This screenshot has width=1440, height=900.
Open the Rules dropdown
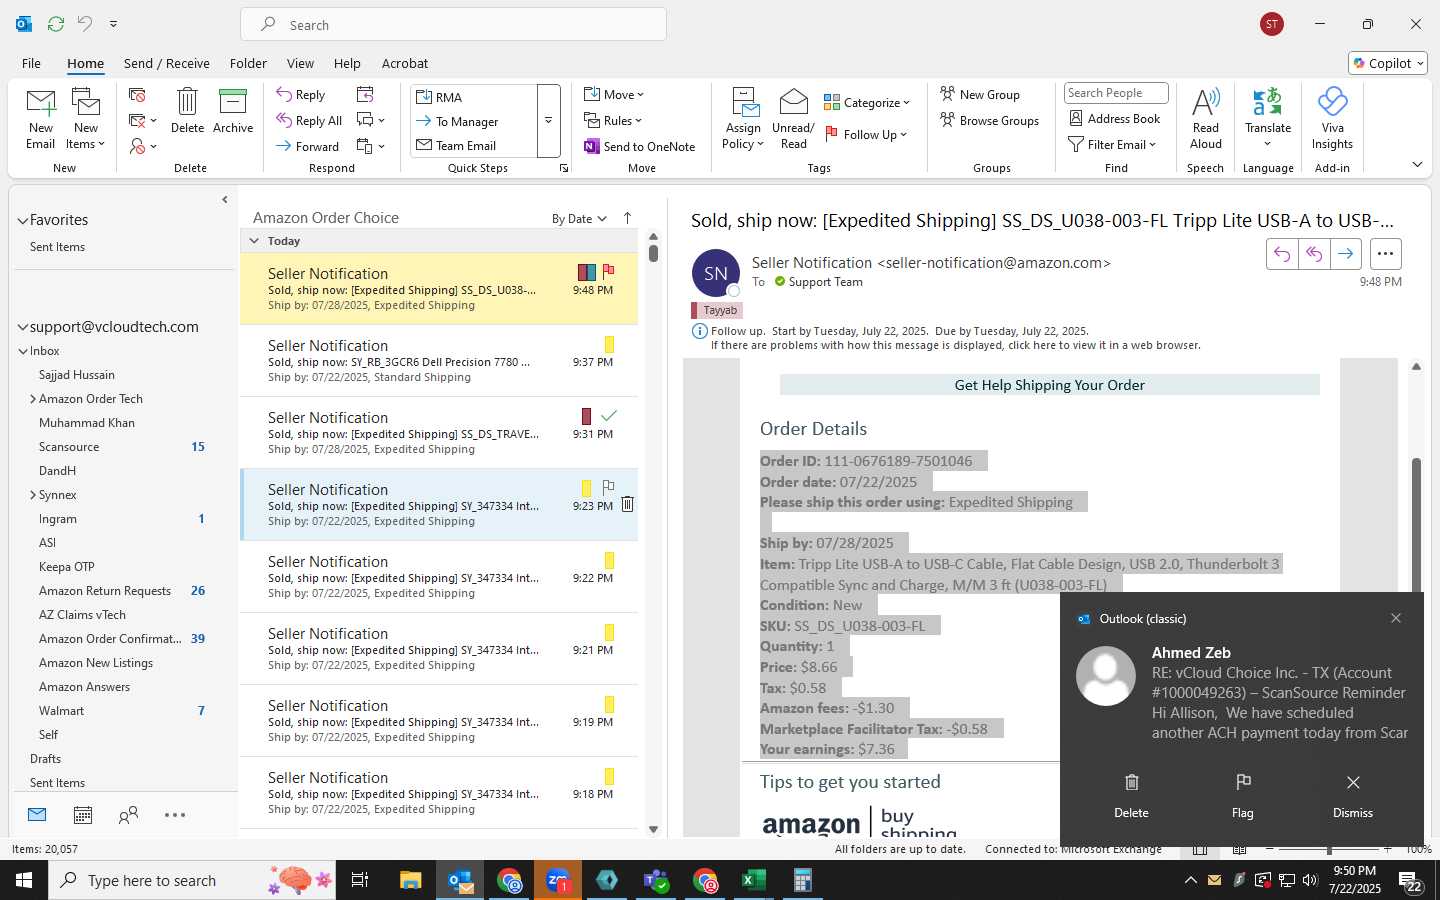pos(613,121)
